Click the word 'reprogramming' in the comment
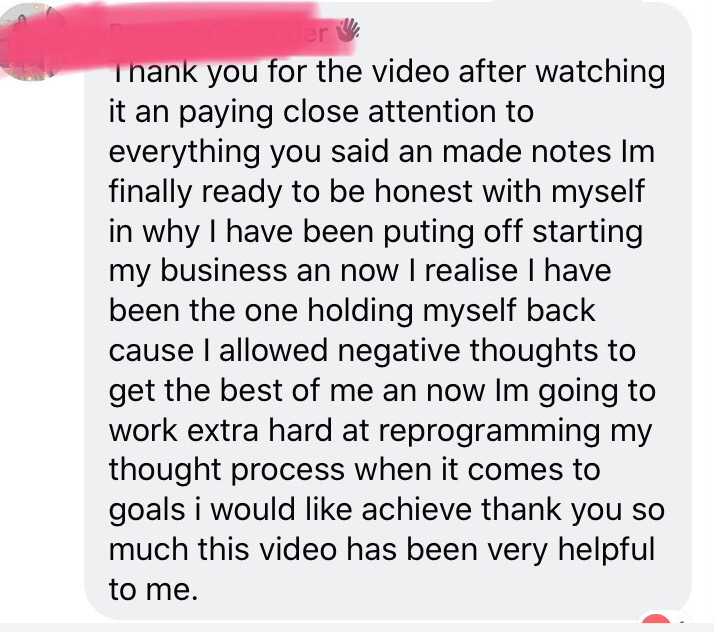Image resolution: width=714 pixels, height=632 pixels. 490,432
